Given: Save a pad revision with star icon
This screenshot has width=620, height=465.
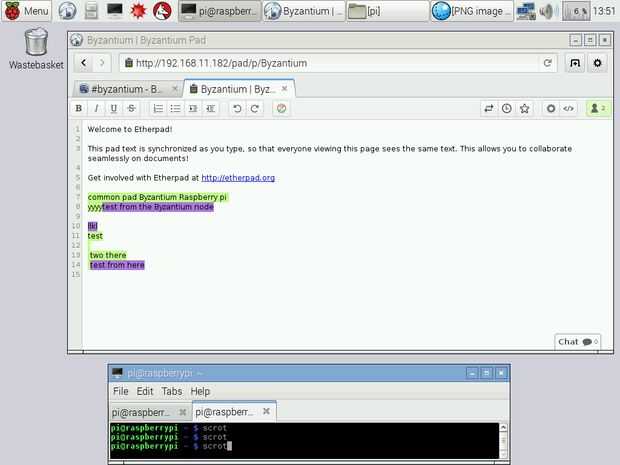Looking at the screenshot, I should [x=524, y=108].
